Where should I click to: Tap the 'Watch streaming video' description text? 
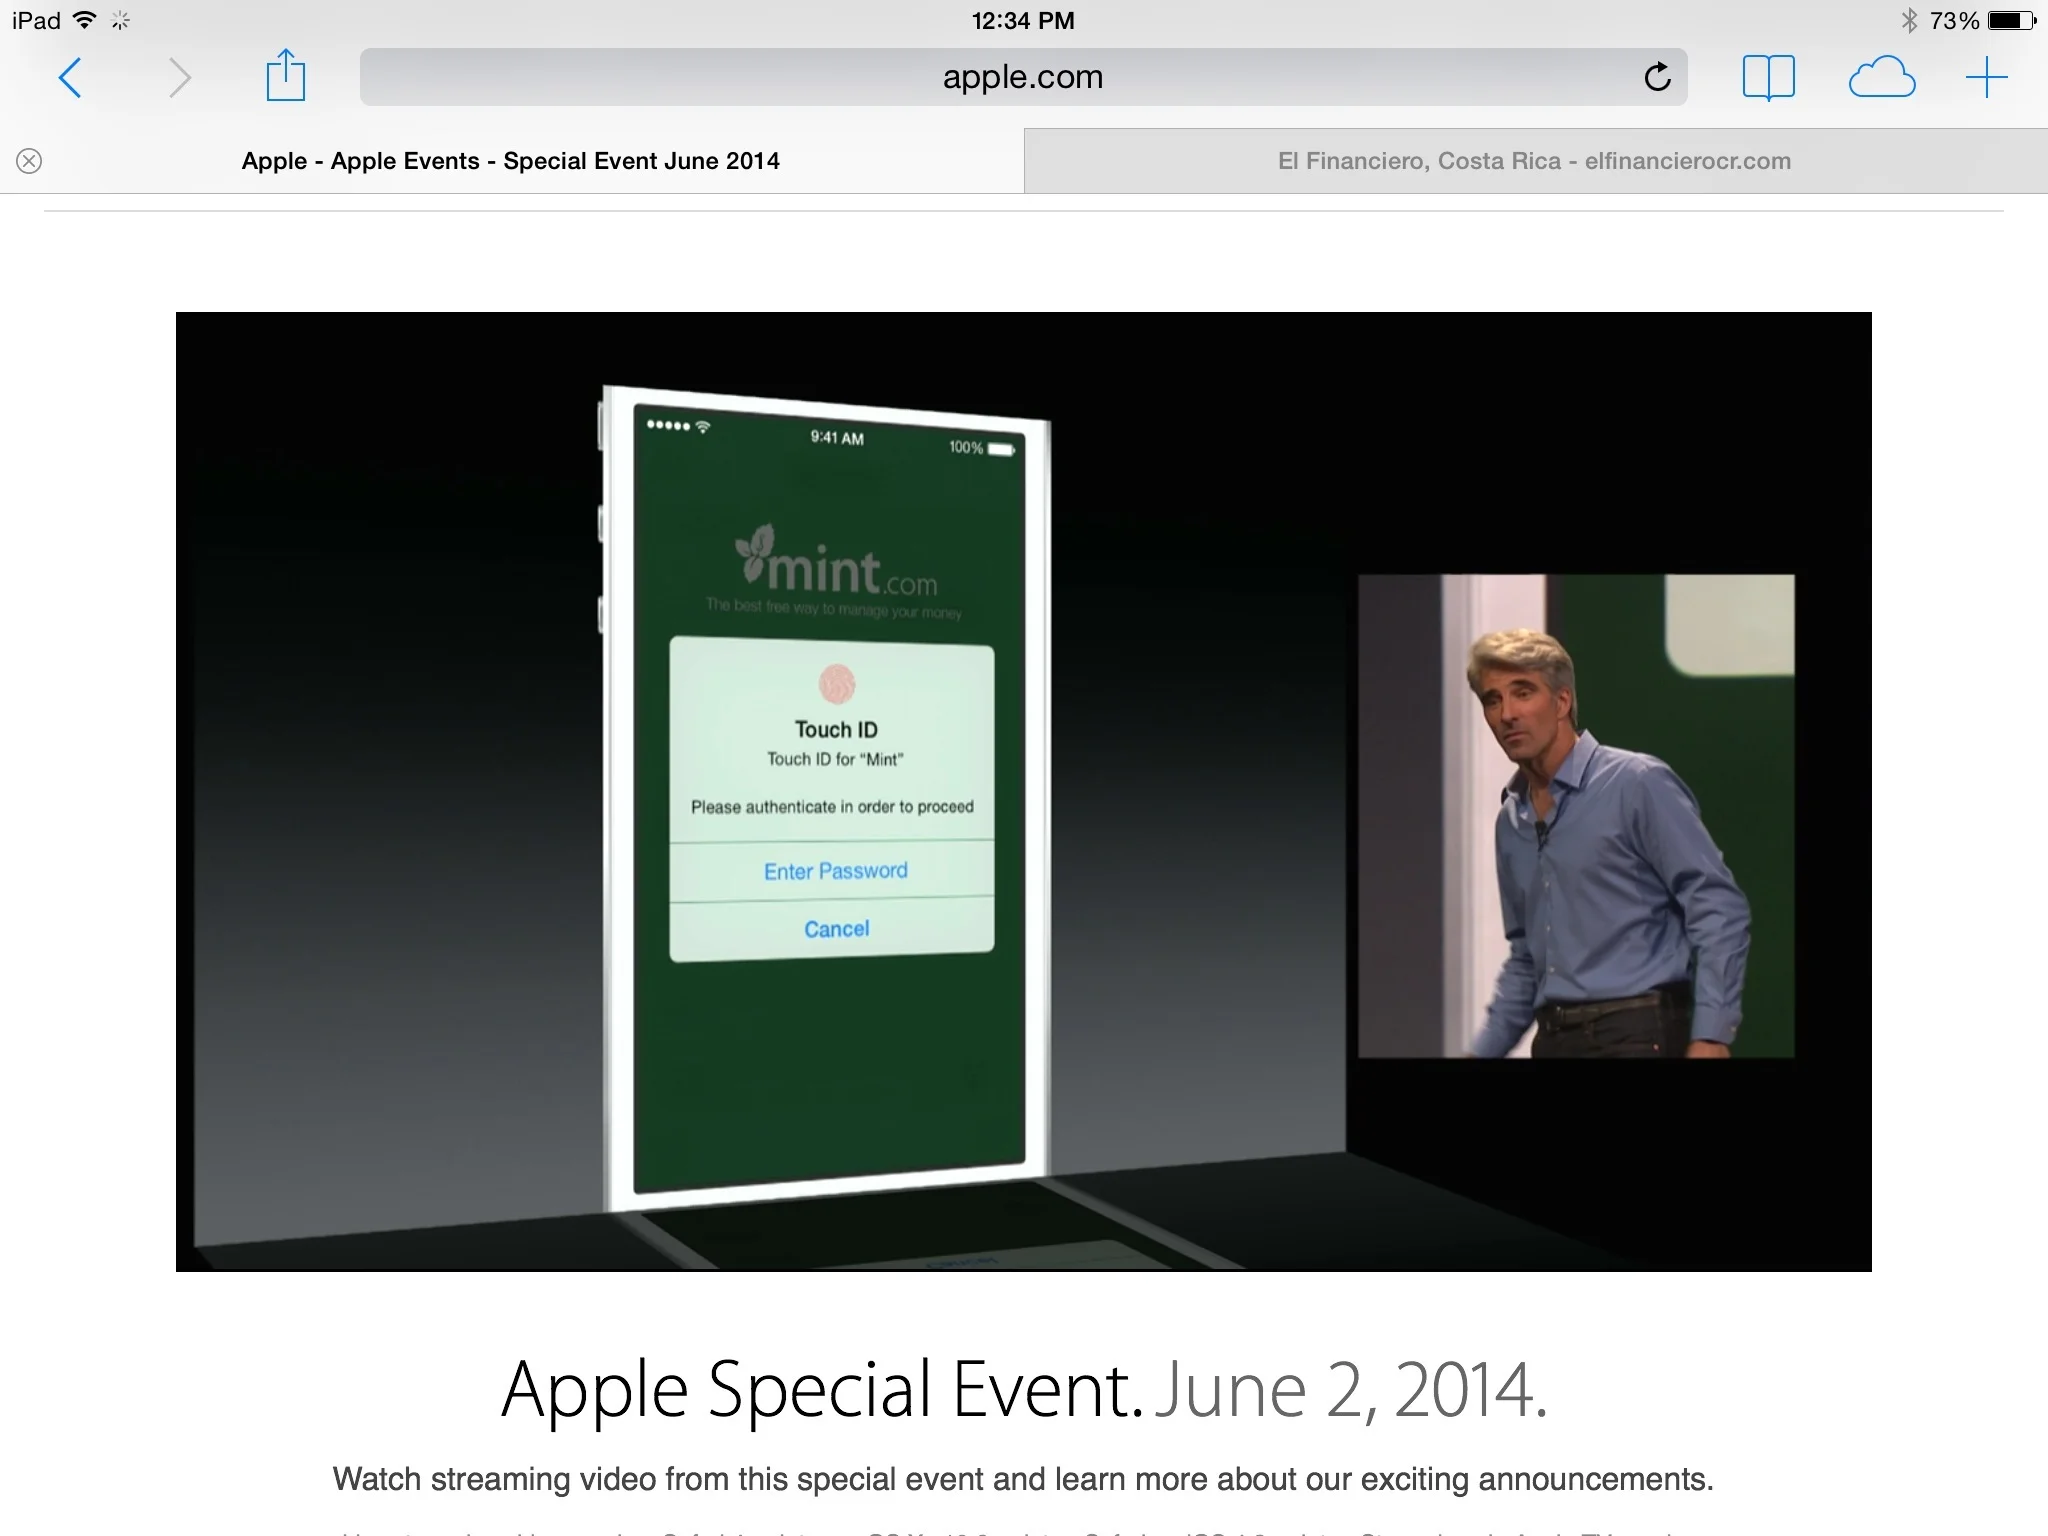click(1023, 1479)
